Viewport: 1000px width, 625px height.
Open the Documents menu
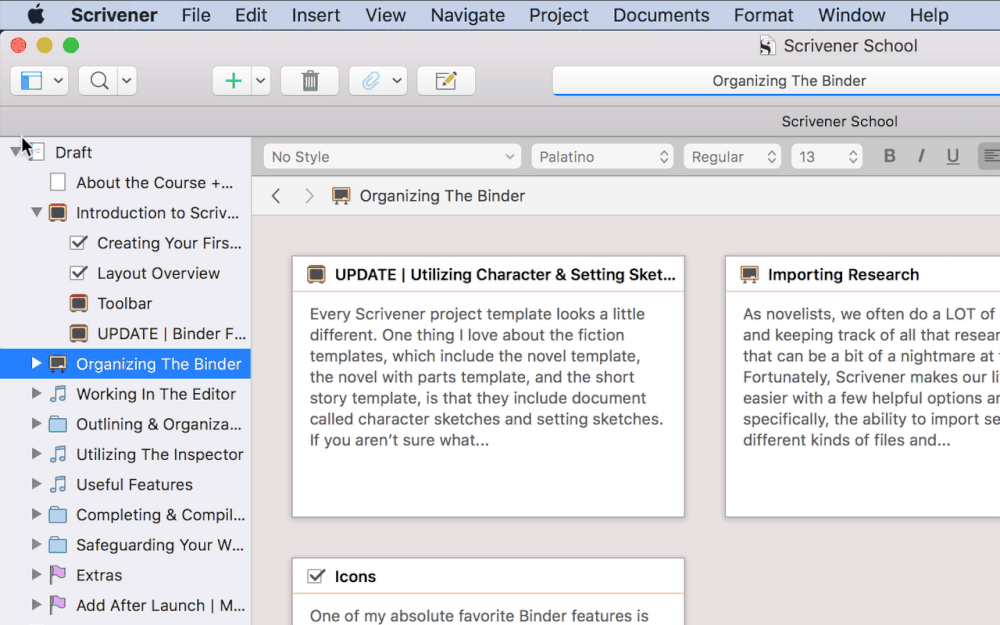(x=661, y=15)
